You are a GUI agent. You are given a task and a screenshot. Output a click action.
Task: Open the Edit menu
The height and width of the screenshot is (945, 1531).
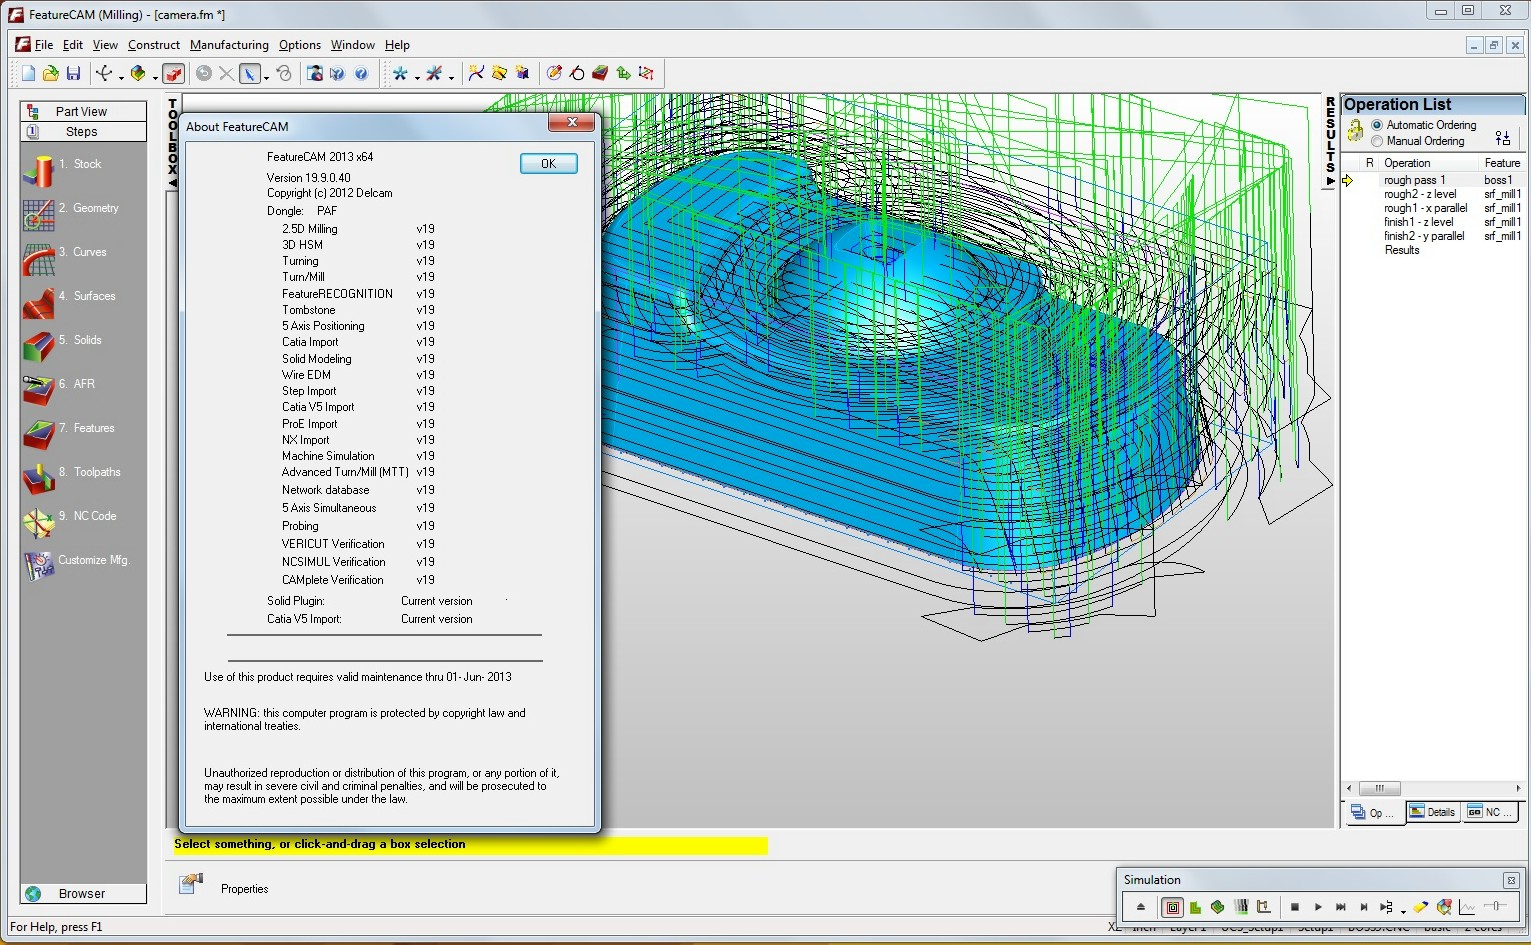click(x=73, y=45)
